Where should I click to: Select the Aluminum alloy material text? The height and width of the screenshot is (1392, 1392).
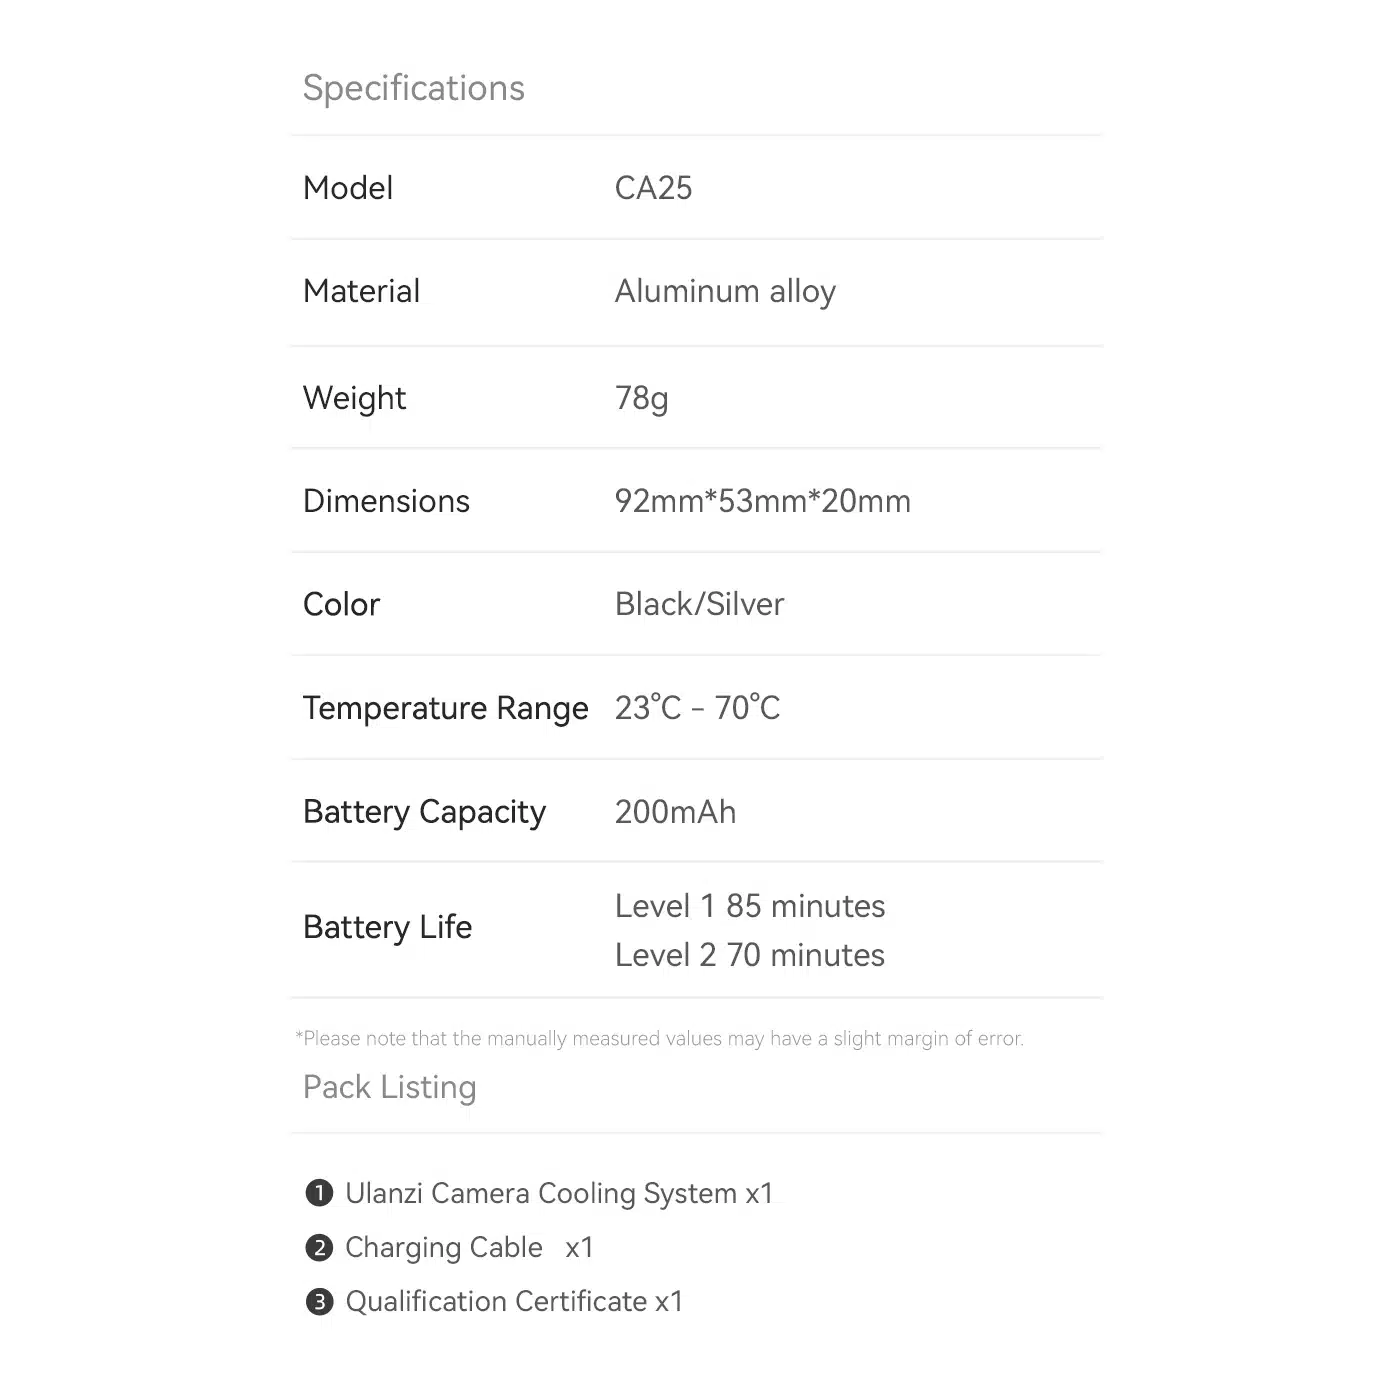coord(725,292)
